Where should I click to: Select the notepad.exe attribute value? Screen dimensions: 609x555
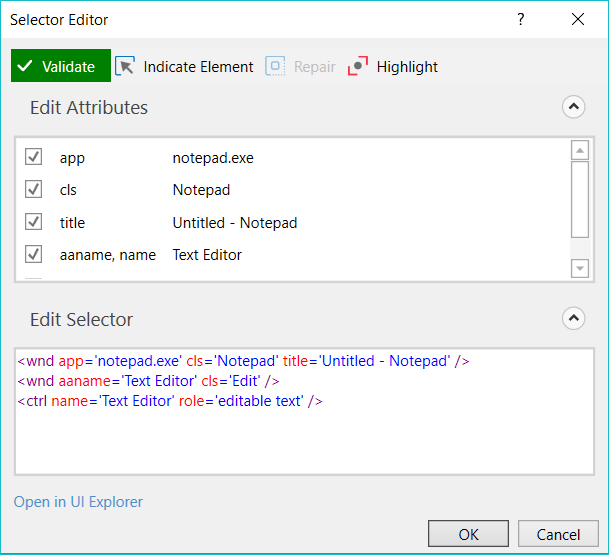(213, 158)
